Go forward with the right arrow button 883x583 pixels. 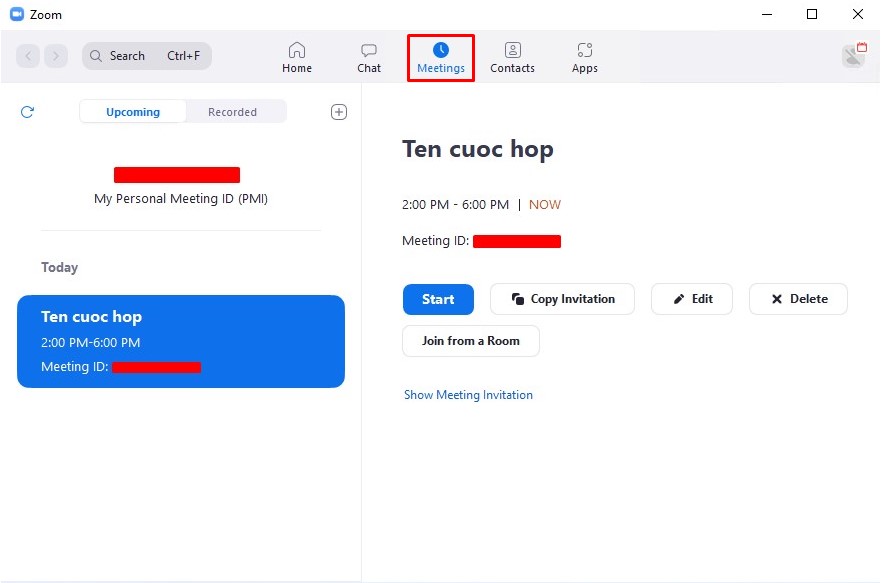point(56,56)
